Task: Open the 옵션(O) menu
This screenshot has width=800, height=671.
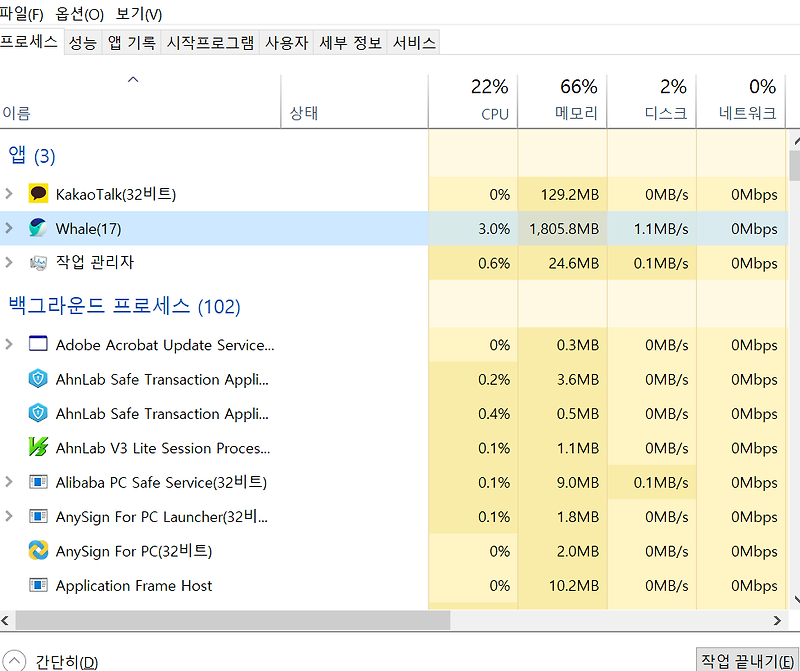Action: tap(80, 14)
